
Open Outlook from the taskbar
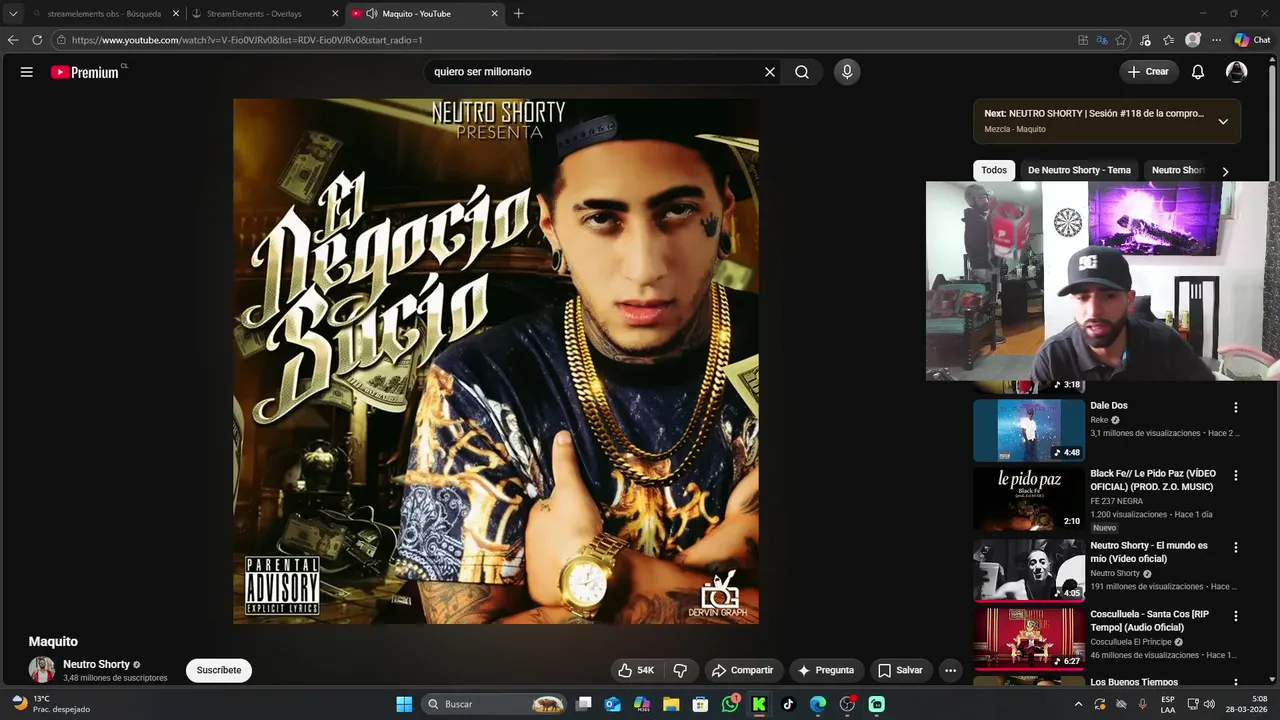coord(613,704)
